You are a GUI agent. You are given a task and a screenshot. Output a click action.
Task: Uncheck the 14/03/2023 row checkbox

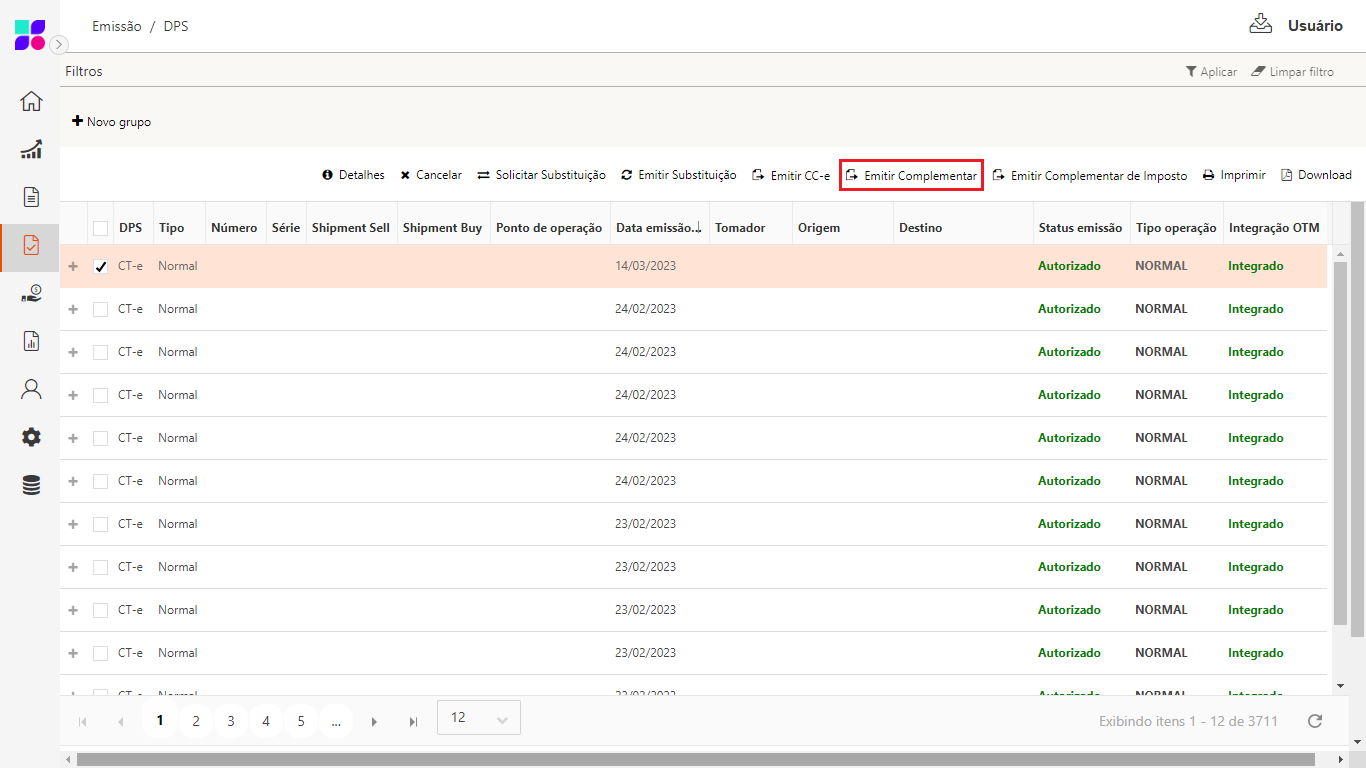[x=100, y=267]
